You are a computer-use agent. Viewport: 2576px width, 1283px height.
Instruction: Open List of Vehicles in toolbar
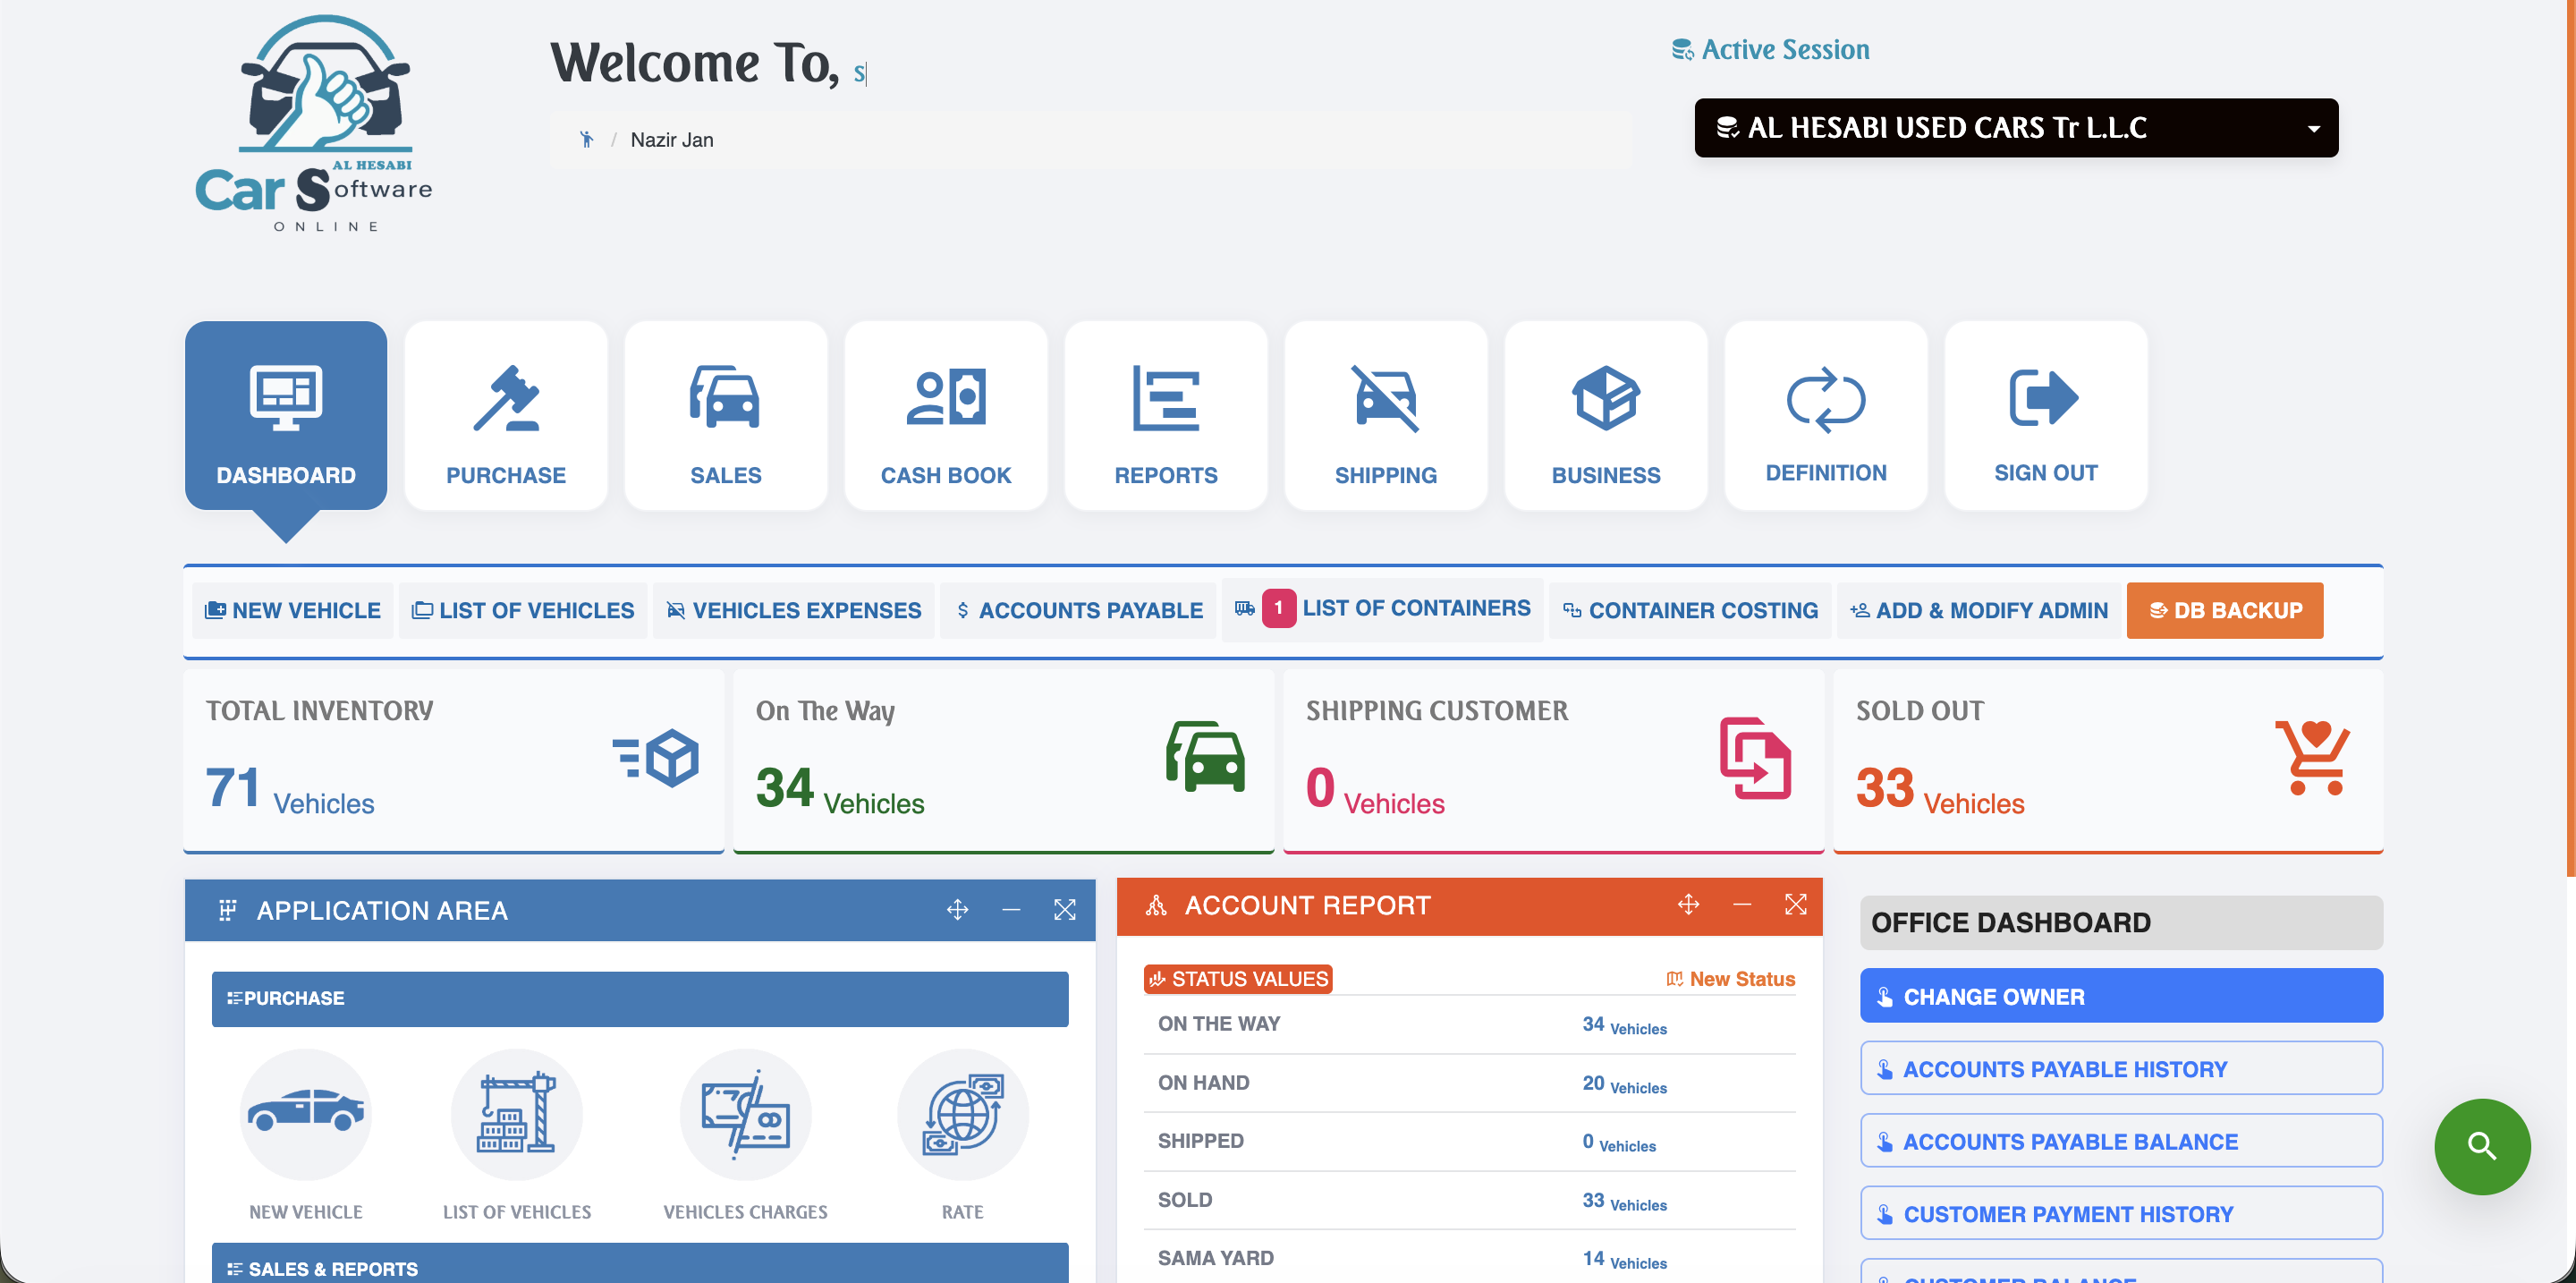tap(523, 610)
